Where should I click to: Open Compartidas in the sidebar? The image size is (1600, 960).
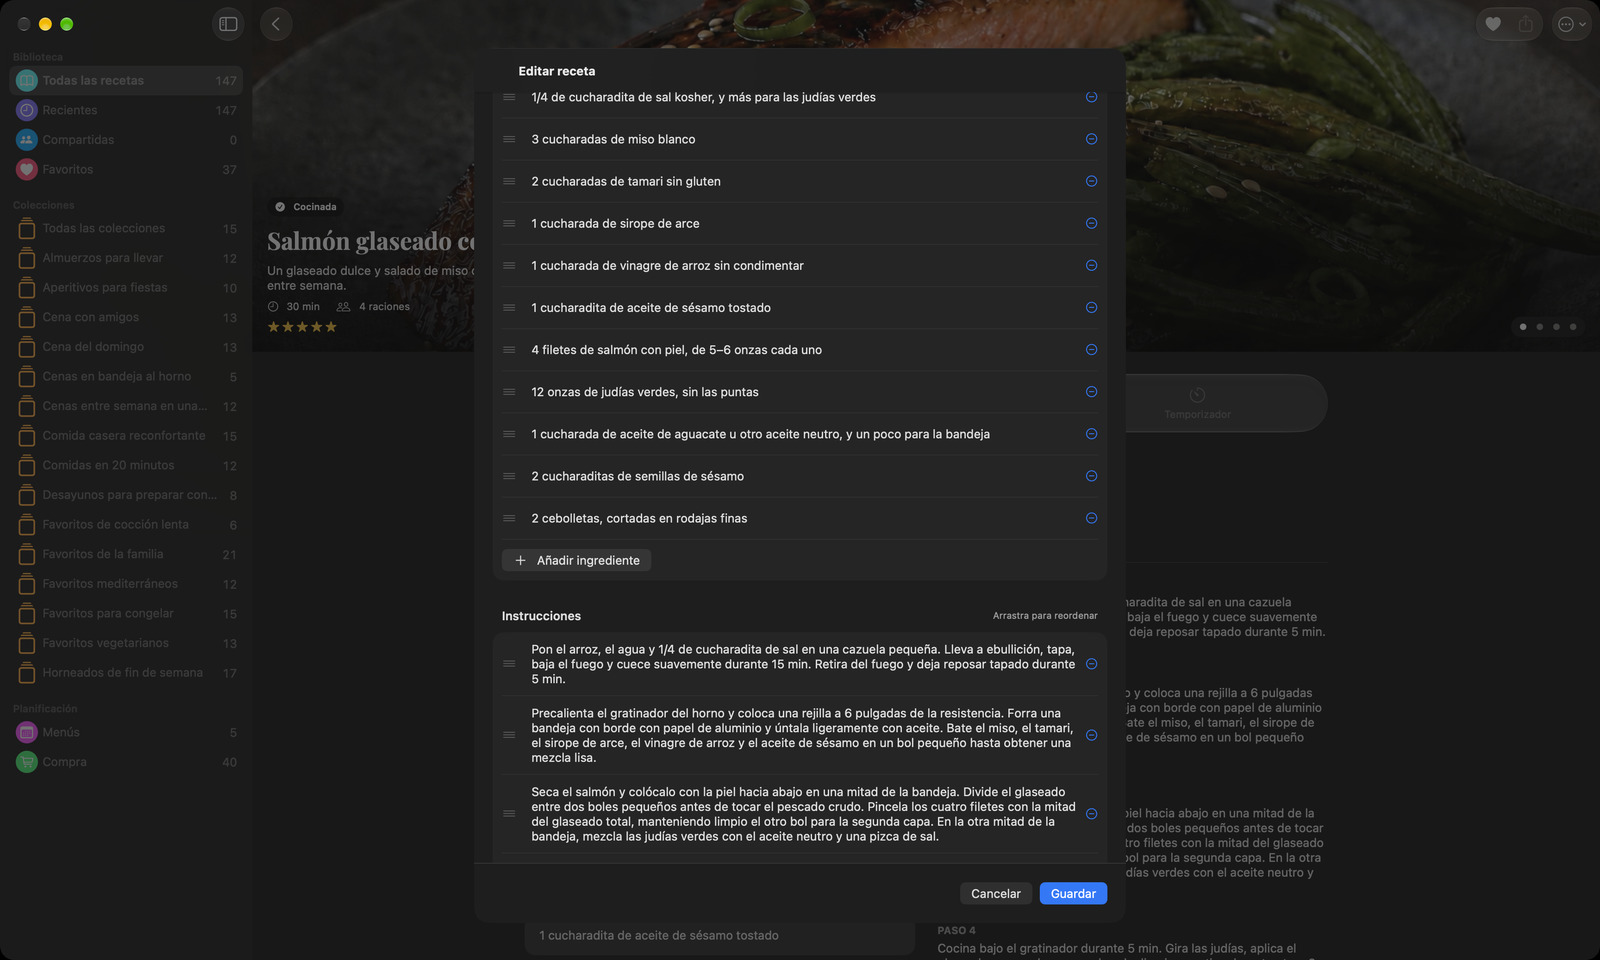coord(126,140)
